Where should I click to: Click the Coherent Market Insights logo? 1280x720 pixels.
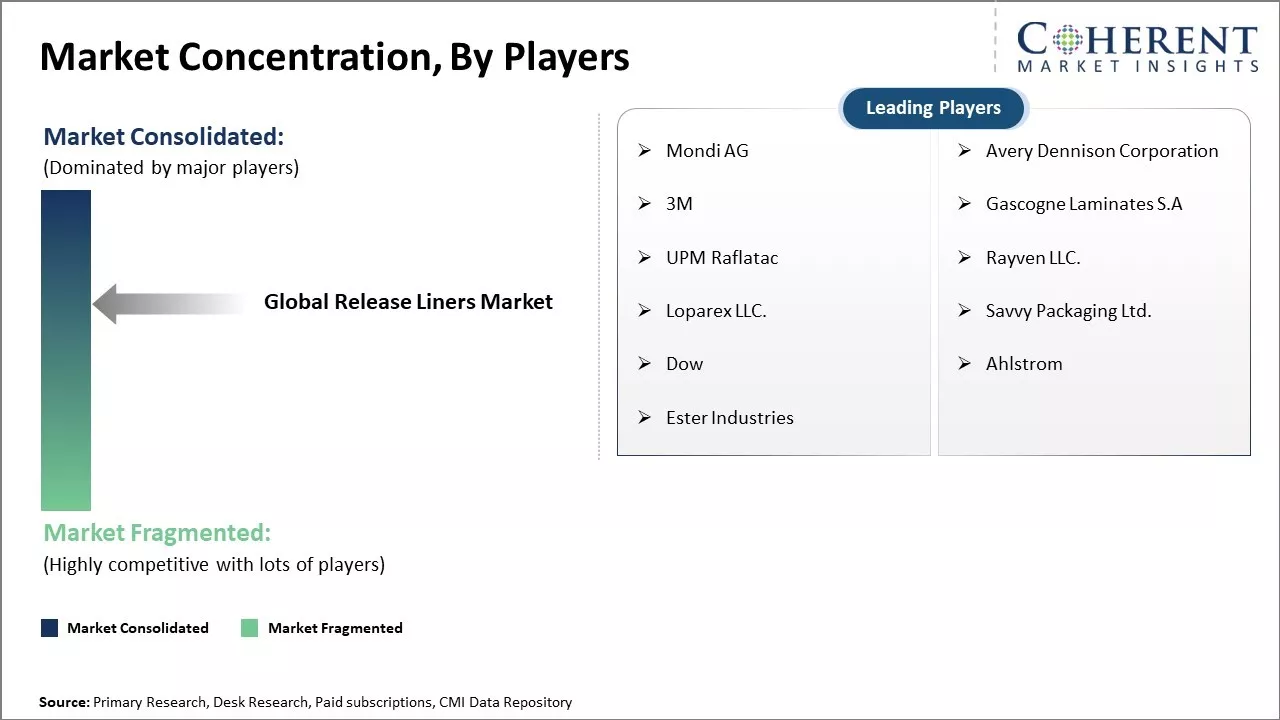(x=1136, y=48)
